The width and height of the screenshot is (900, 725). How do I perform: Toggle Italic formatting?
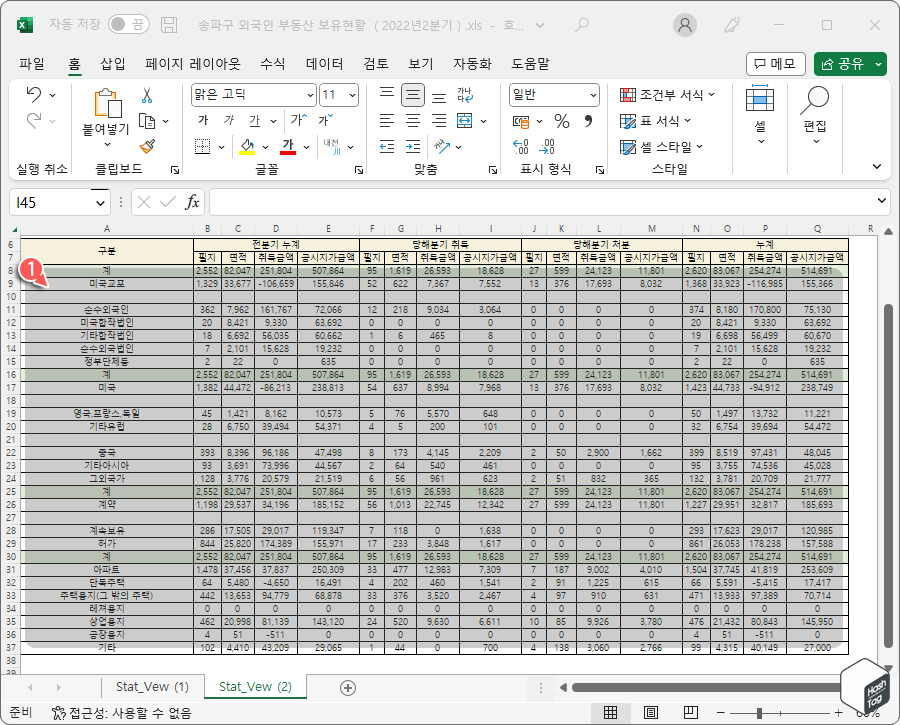pos(228,121)
